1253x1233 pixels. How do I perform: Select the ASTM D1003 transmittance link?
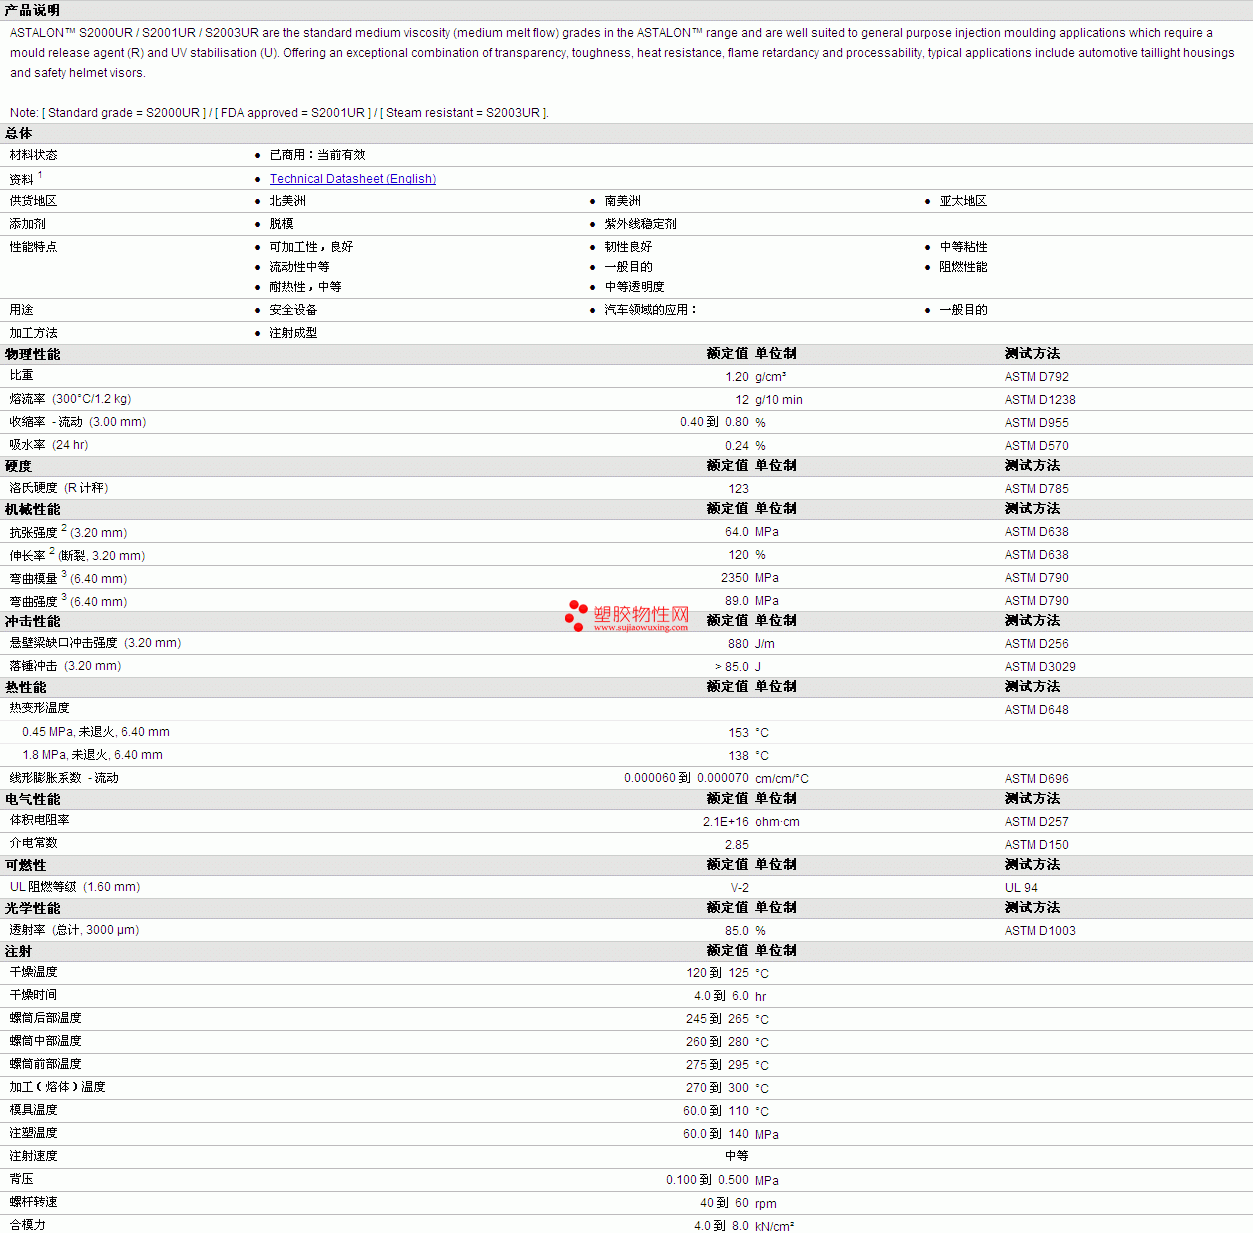[1040, 931]
